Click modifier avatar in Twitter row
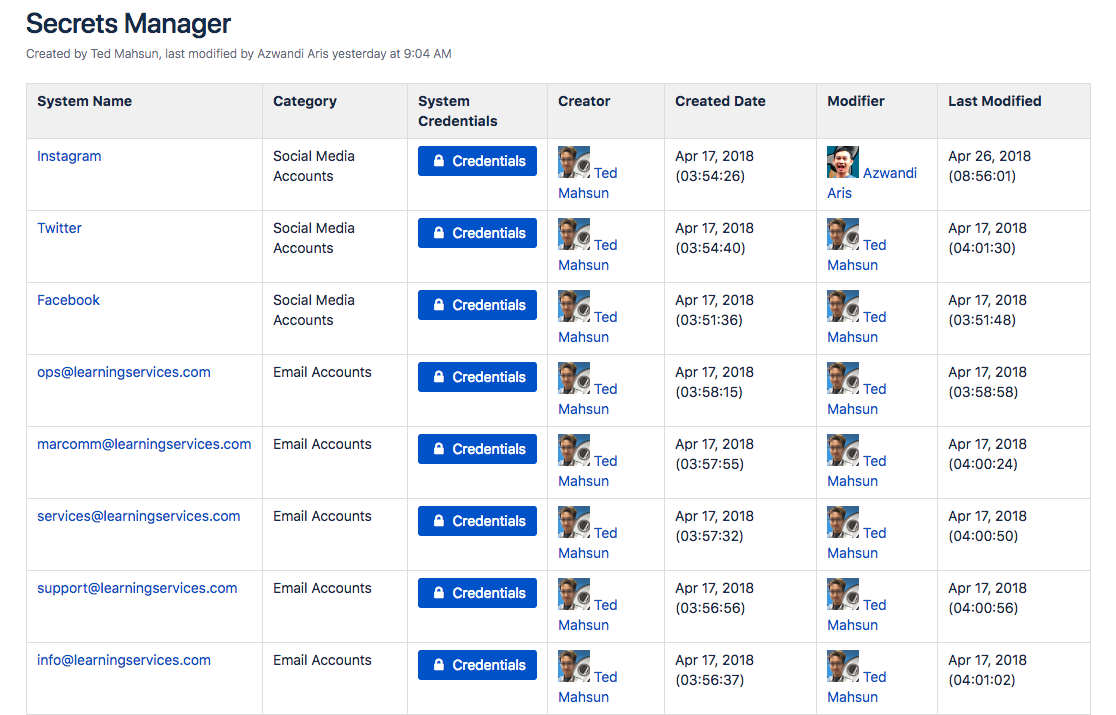Image resolution: width=1116 pixels, height=715 pixels. [x=843, y=233]
